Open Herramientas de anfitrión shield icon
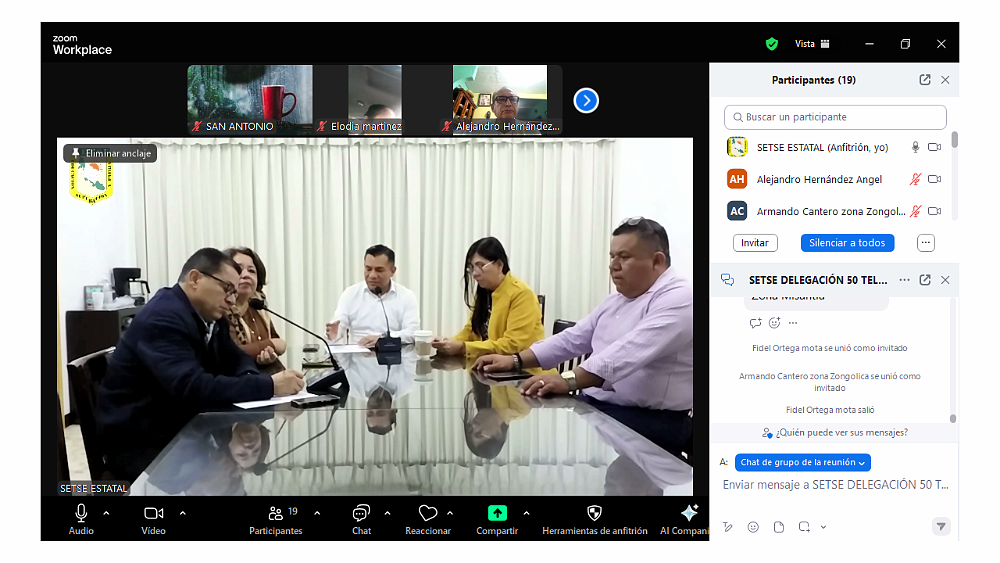1000x563 pixels. pos(594,513)
